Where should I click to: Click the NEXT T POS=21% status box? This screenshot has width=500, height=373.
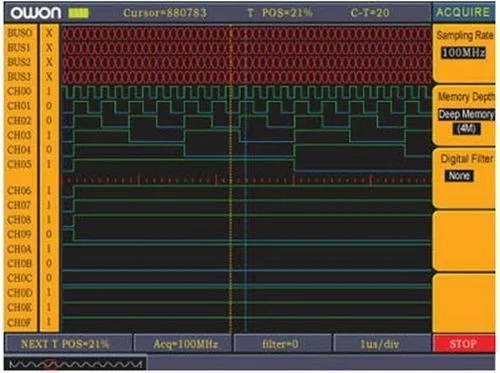point(68,343)
